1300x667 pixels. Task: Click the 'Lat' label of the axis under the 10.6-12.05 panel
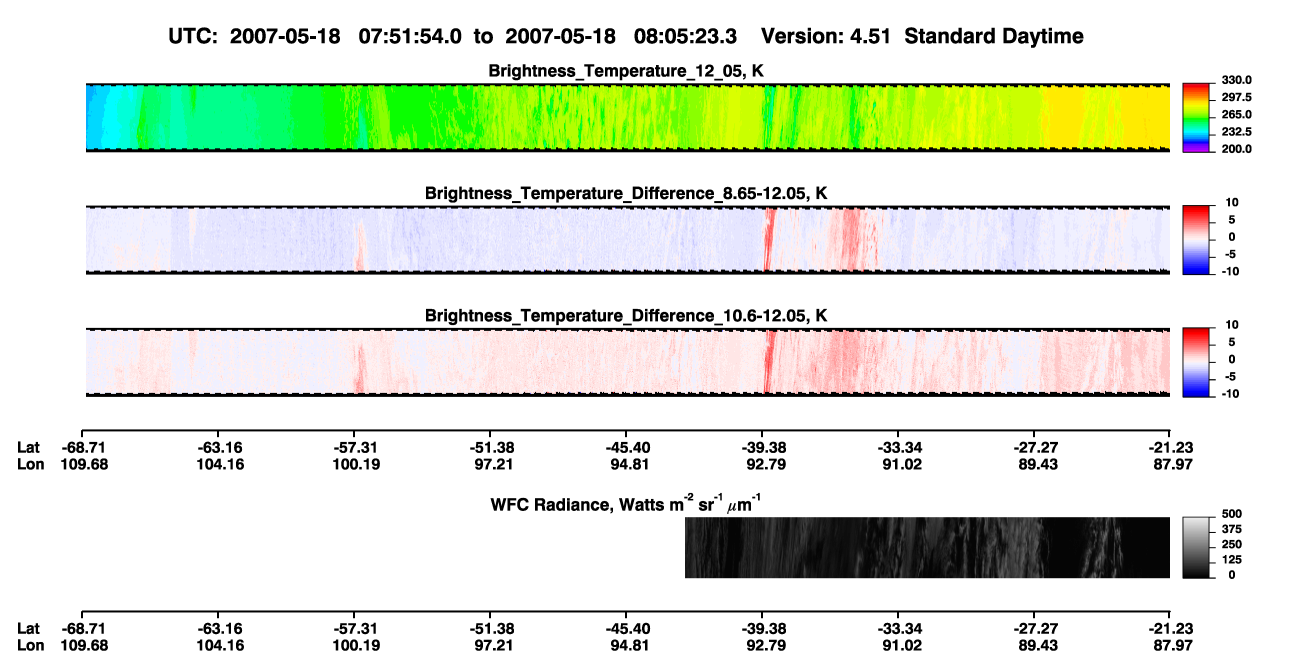tap(28, 447)
